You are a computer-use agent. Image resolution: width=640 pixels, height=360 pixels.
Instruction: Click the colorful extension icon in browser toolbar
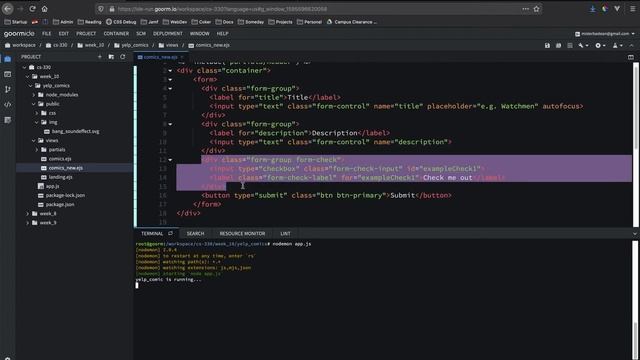click(605, 9)
